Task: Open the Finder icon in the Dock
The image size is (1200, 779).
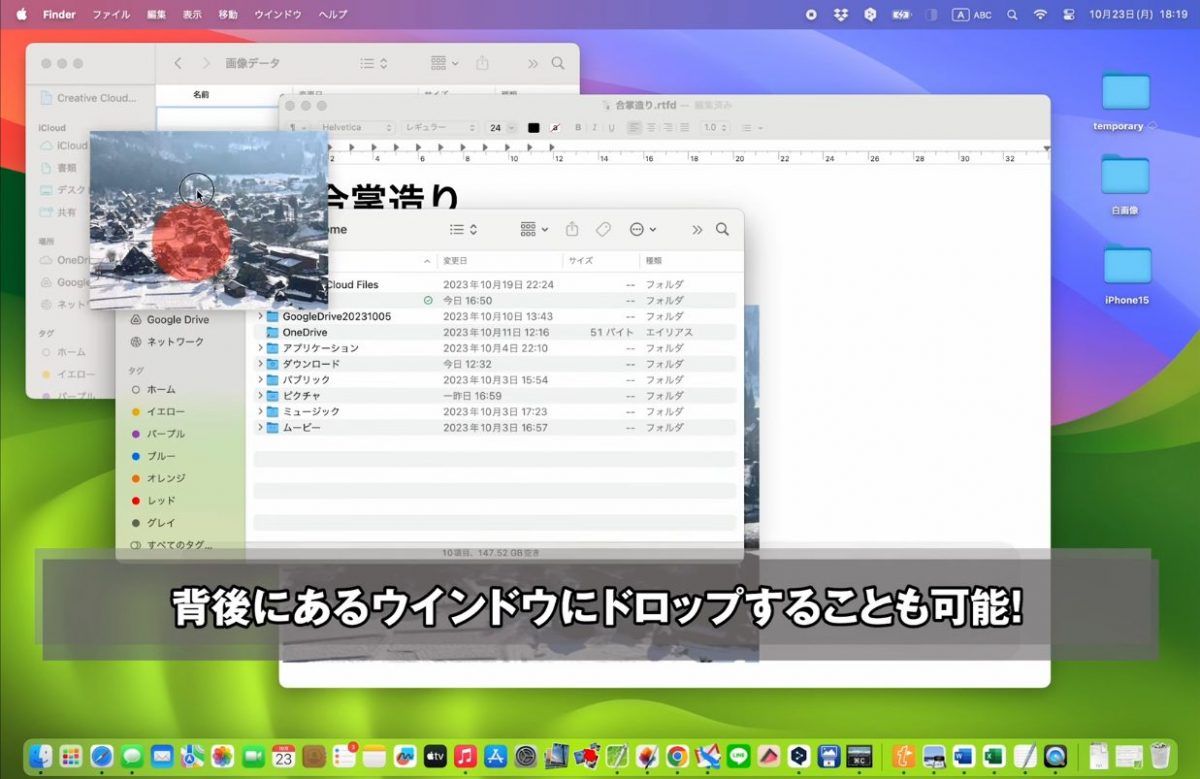Action: [x=41, y=756]
